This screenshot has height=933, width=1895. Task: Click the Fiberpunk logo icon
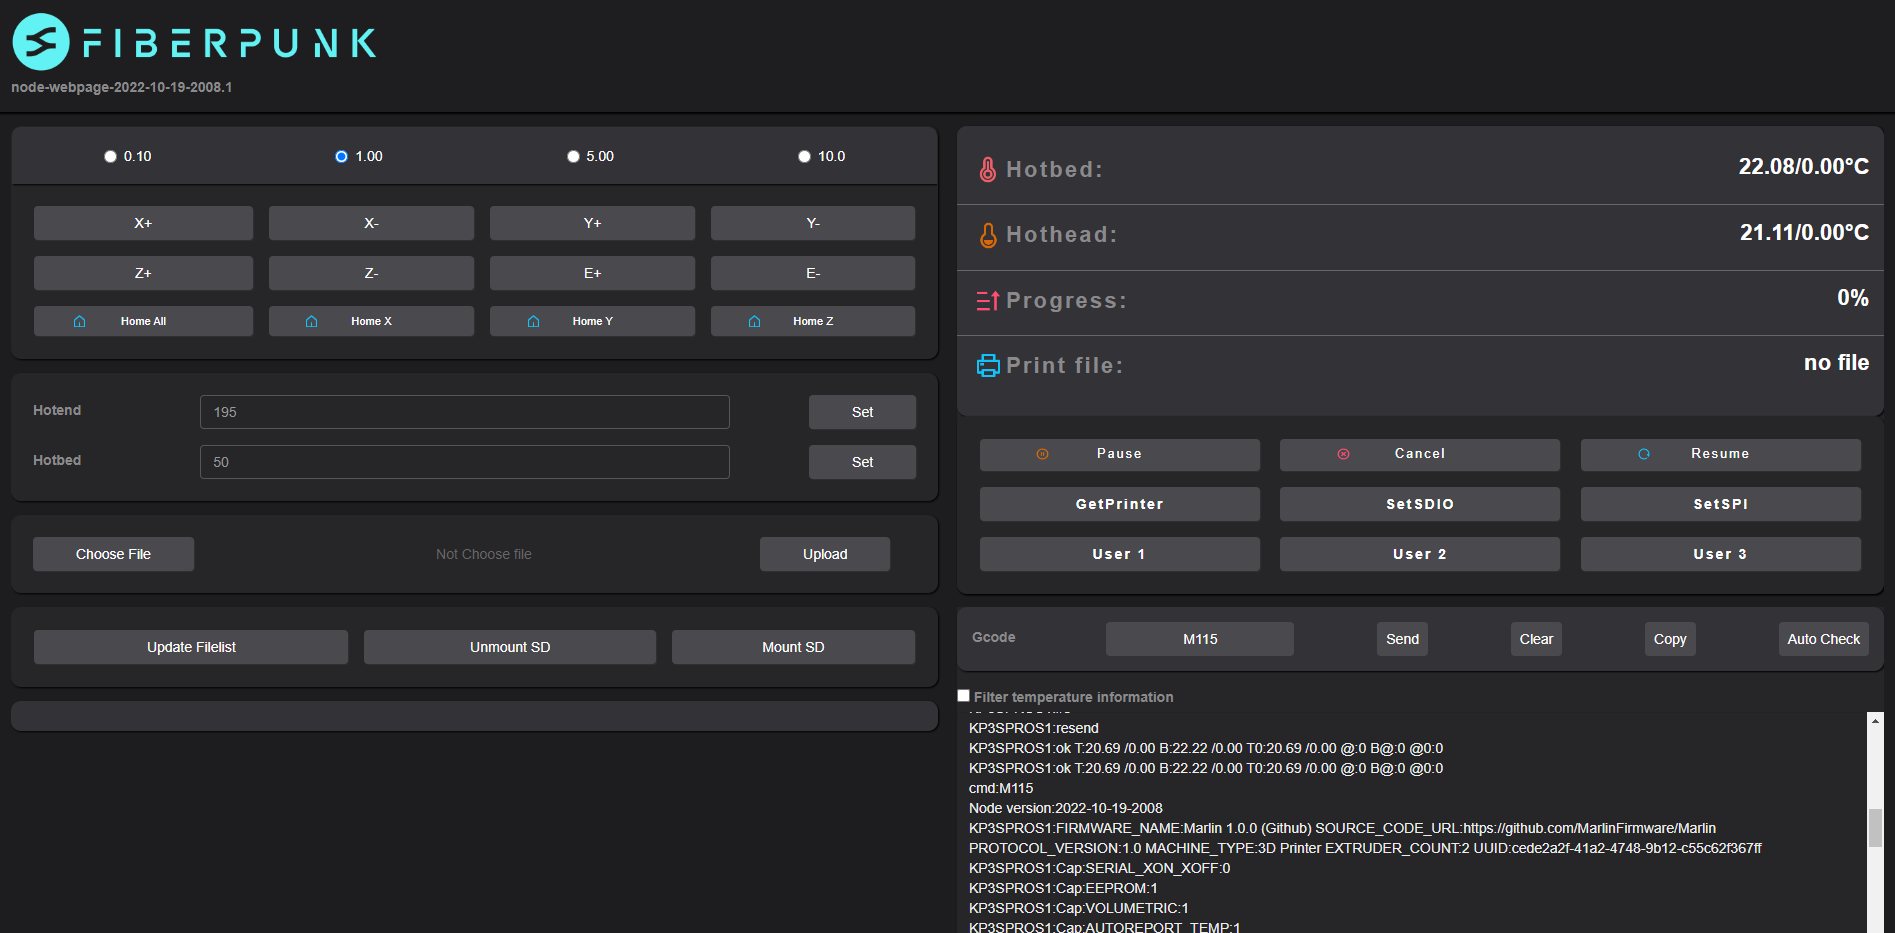click(x=41, y=42)
